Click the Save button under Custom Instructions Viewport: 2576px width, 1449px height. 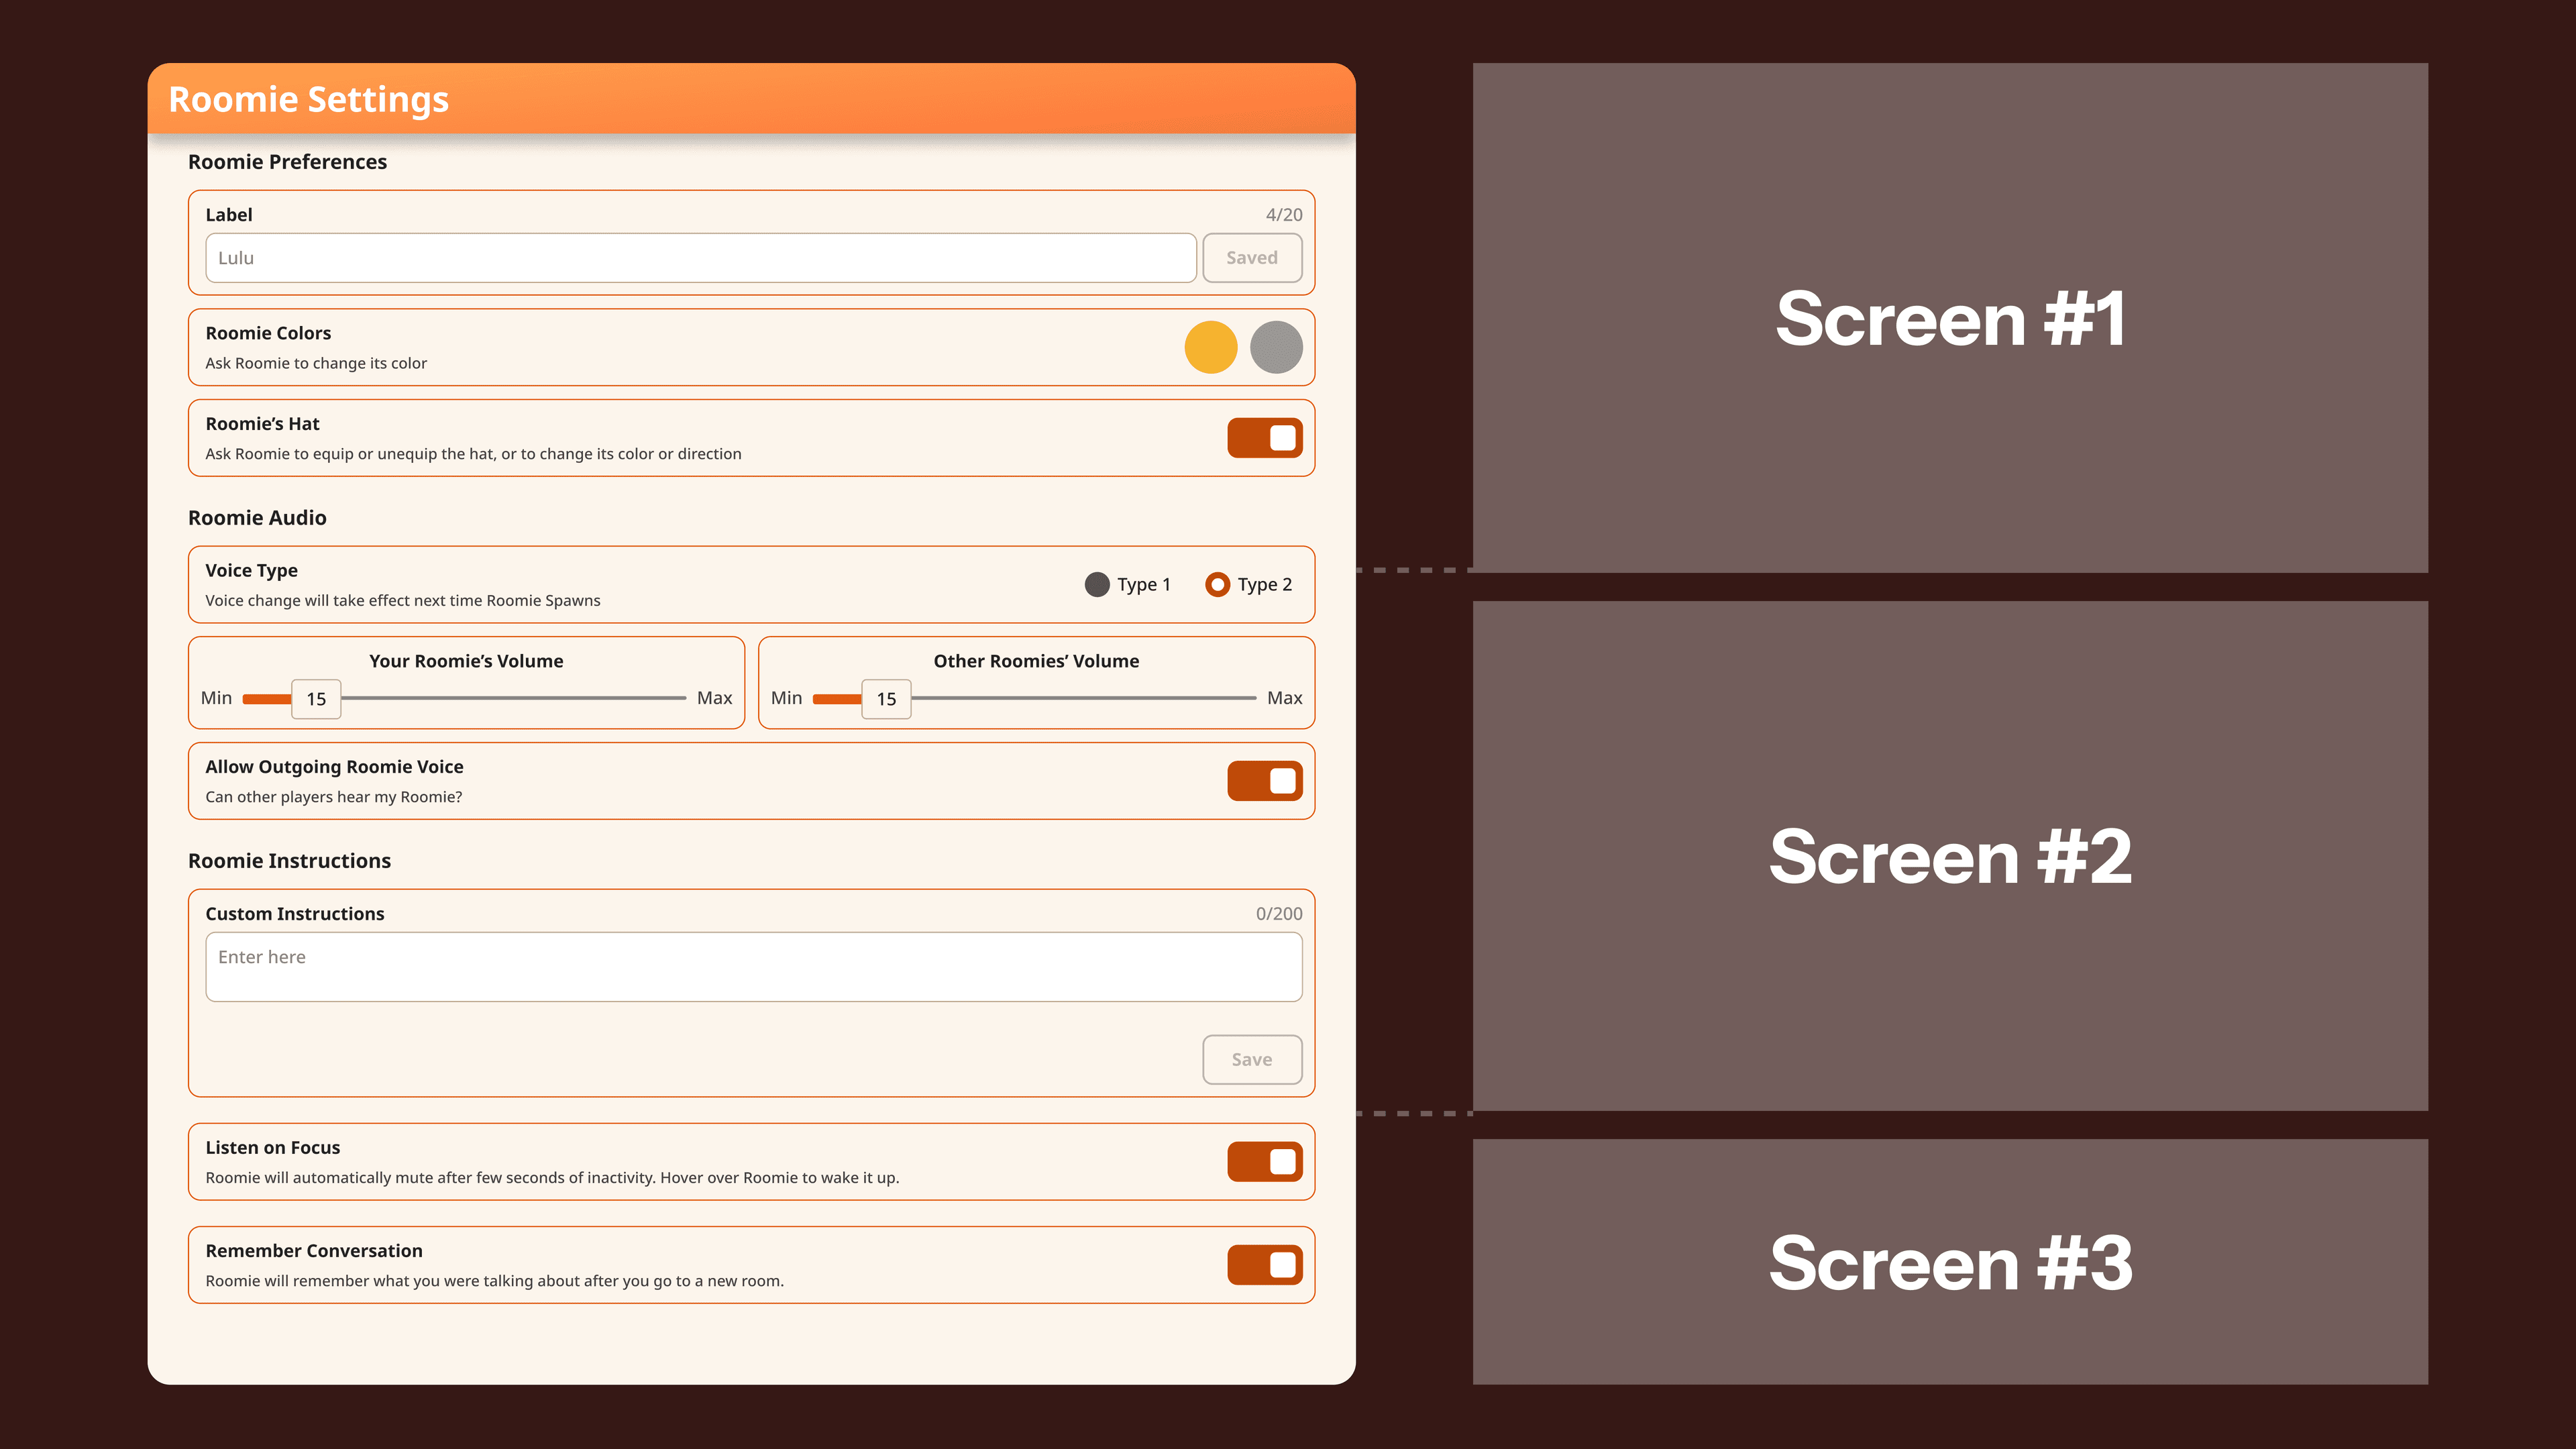(x=1252, y=1060)
